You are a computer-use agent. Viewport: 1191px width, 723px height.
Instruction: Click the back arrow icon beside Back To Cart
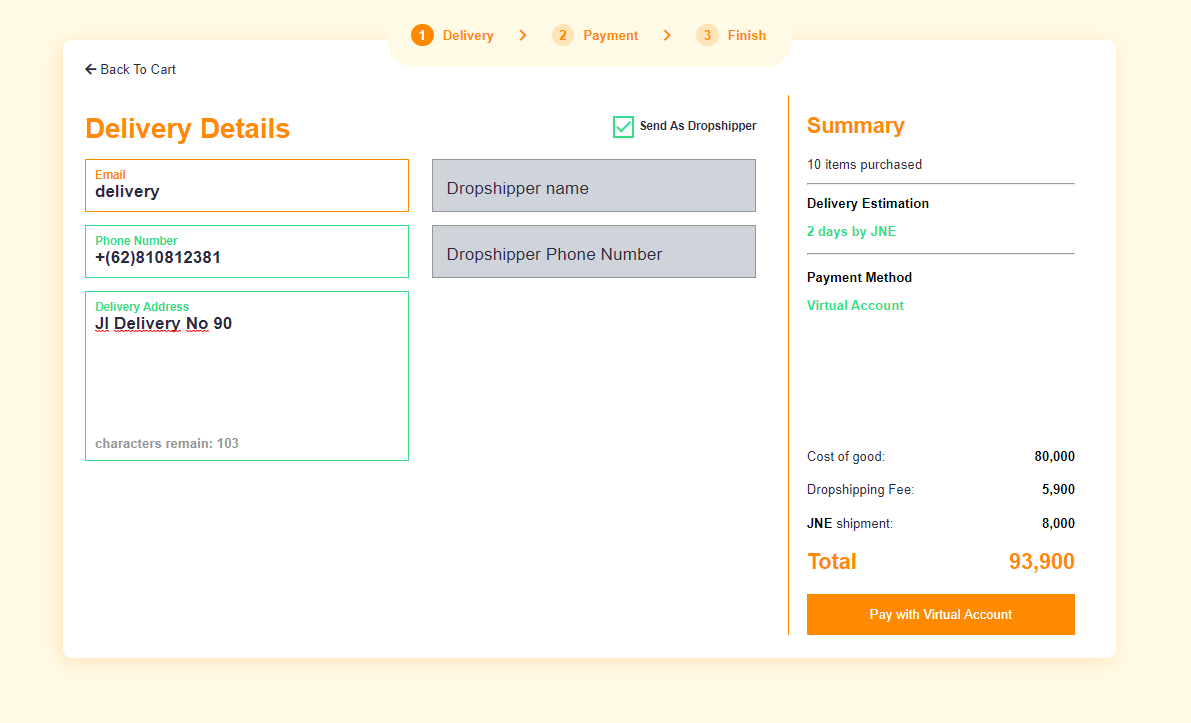[90, 69]
